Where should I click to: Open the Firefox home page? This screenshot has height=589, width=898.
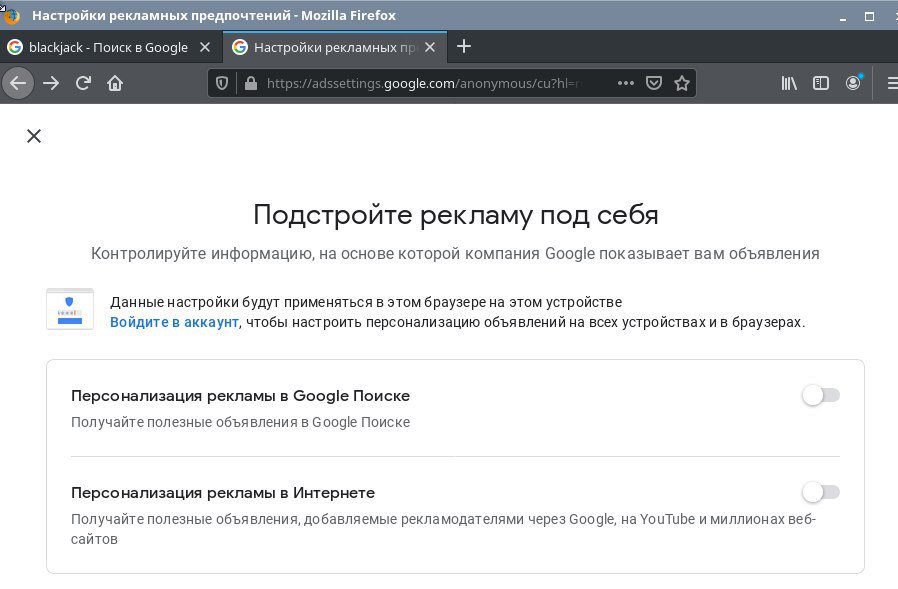(x=115, y=84)
